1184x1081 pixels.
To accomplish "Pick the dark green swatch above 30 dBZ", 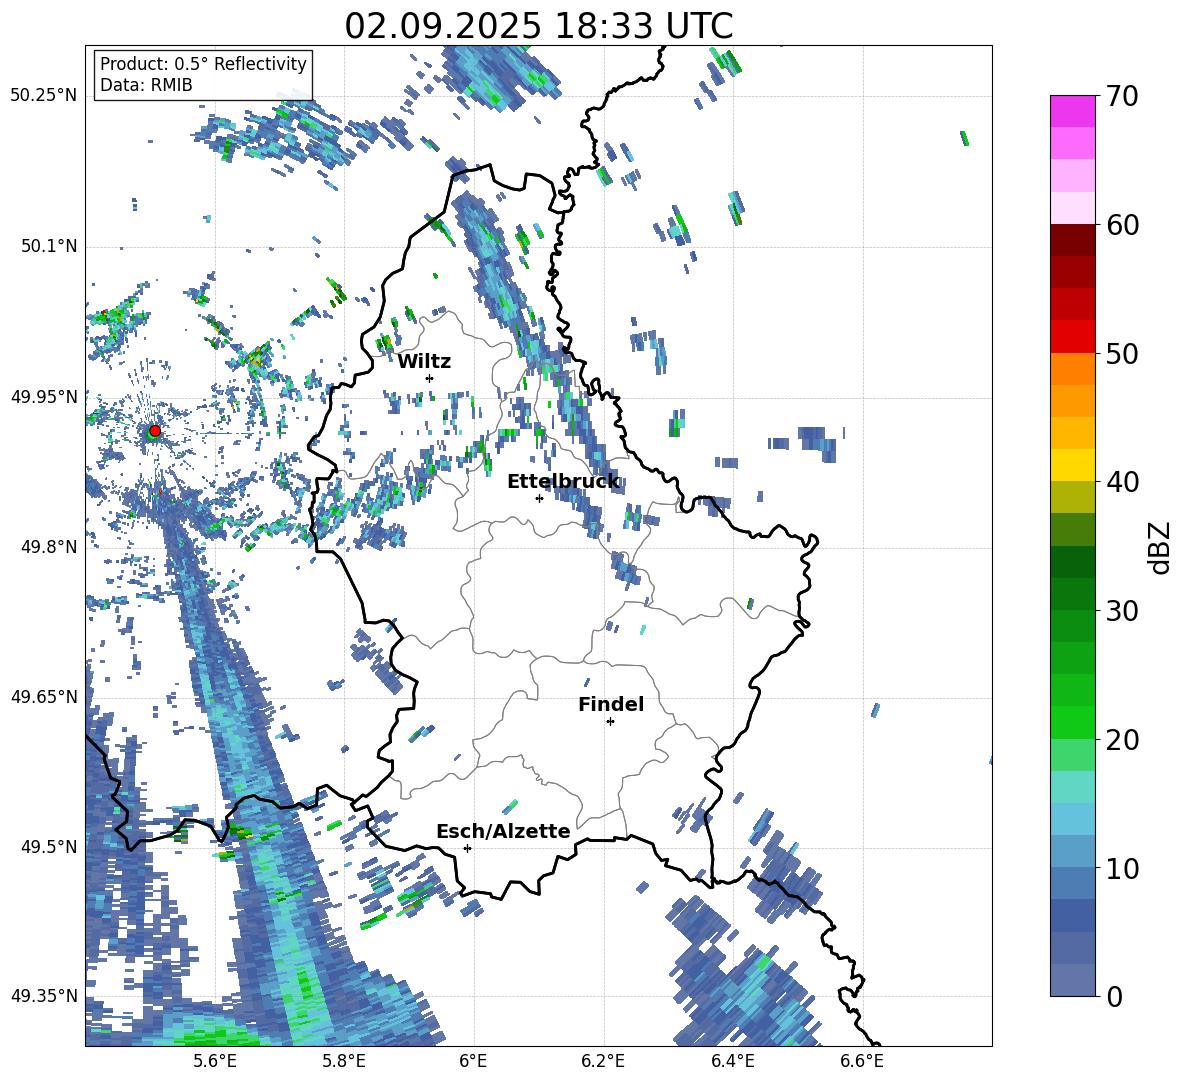I will coord(1072,562).
